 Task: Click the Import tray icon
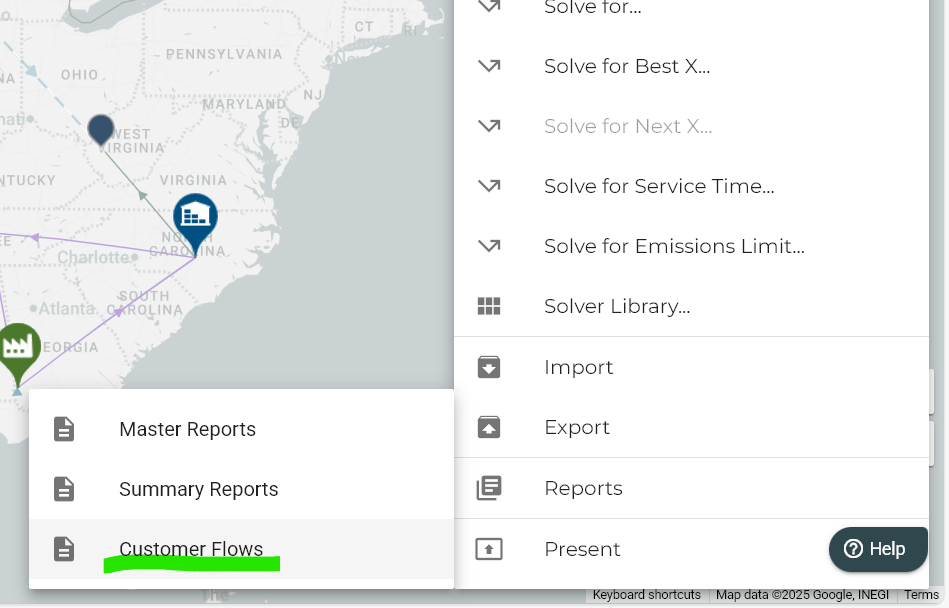[489, 367]
